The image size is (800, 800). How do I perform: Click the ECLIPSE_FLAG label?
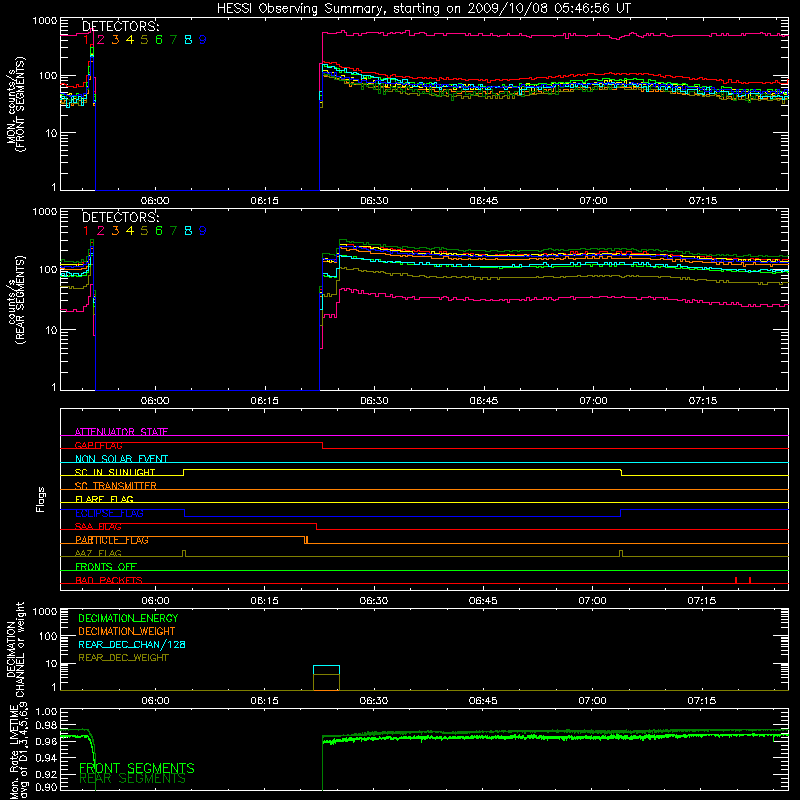[x=109, y=513]
